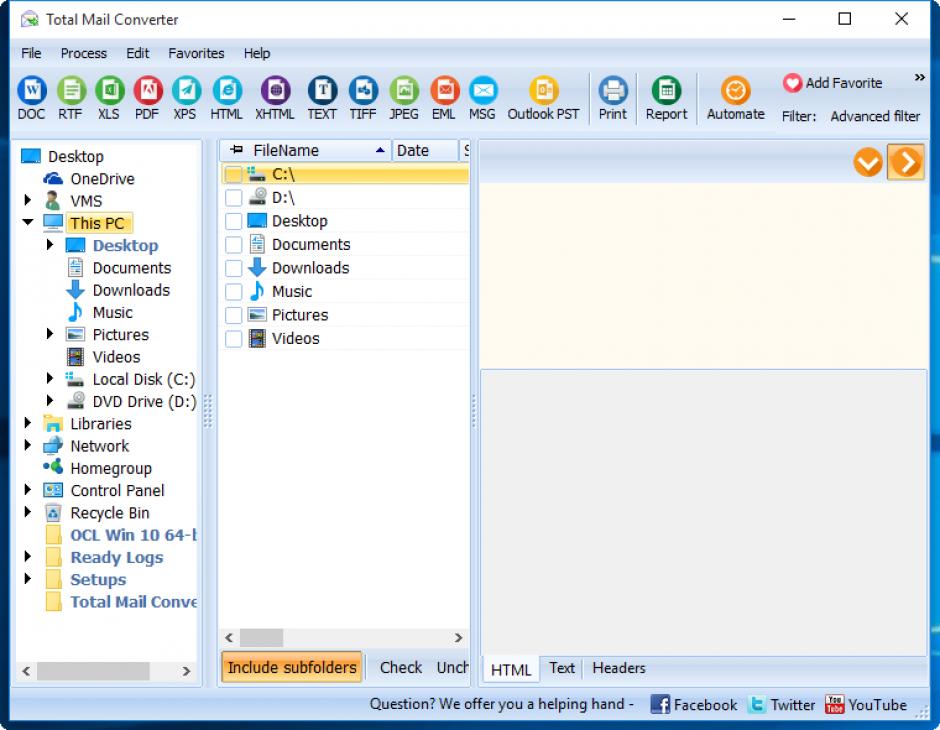Expand Desktop under This PC
Image resolution: width=940 pixels, height=730 pixels.
(x=50, y=245)
